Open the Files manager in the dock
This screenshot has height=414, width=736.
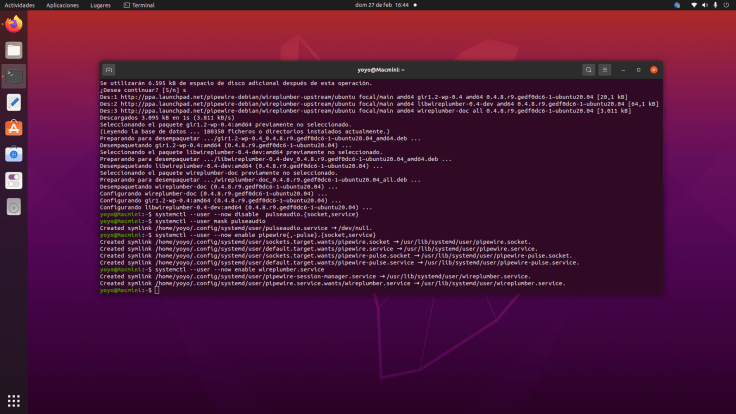tap(14, 50)
